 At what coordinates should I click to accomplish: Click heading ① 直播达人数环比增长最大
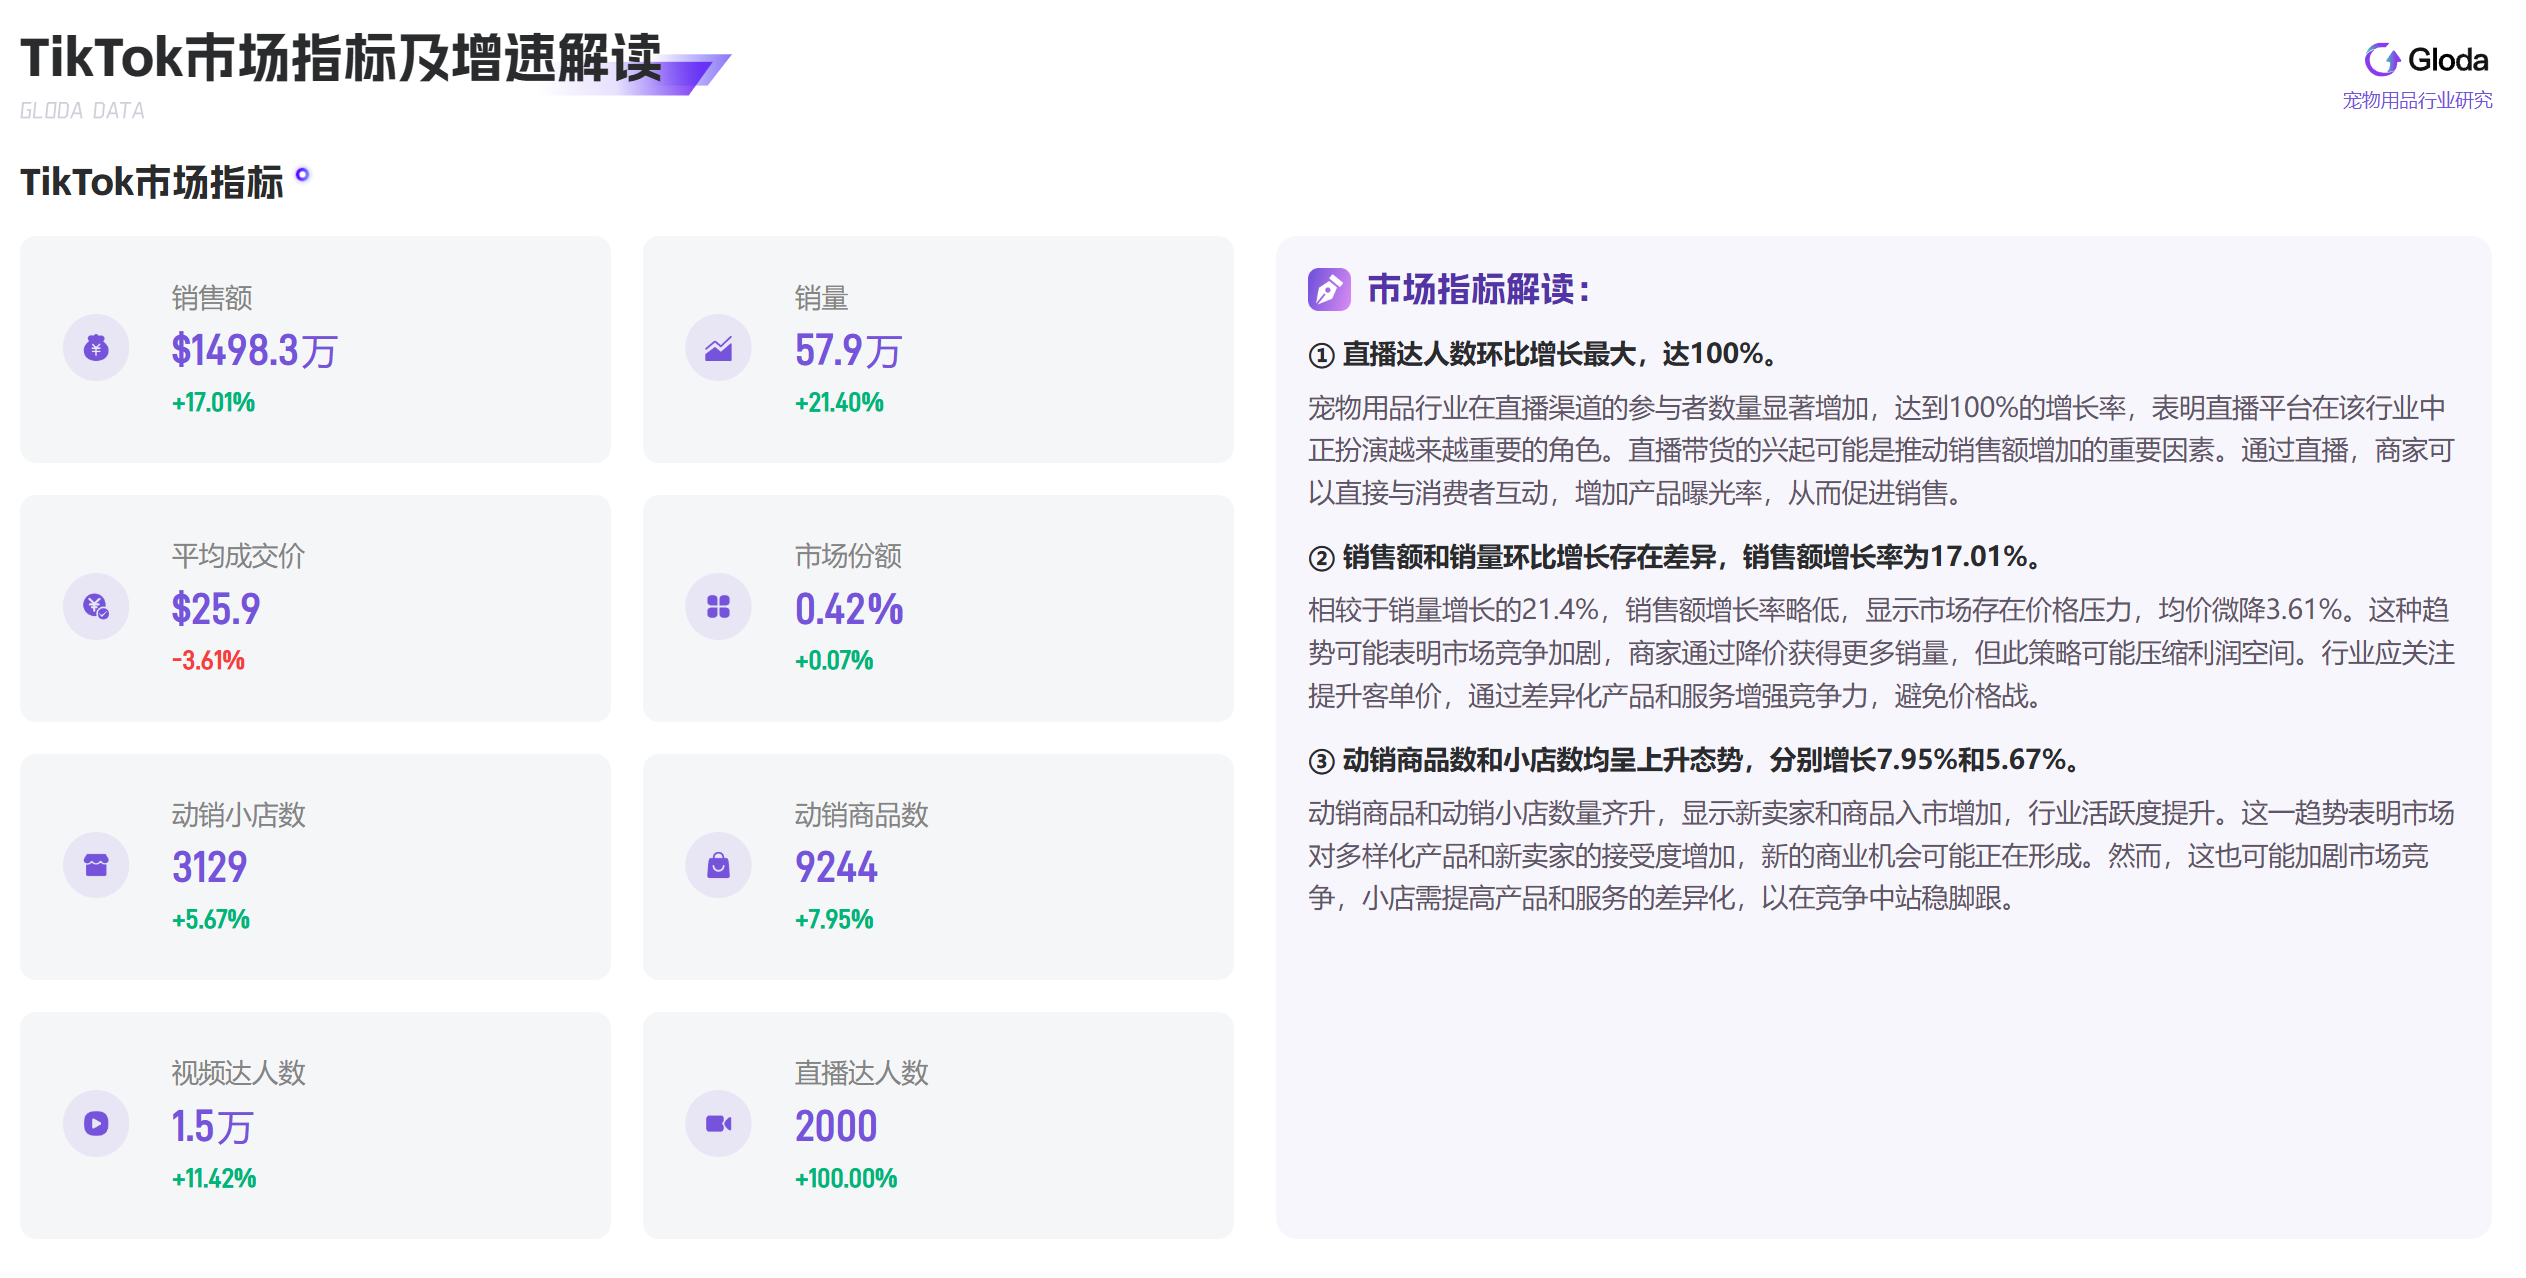(1545, 354)
